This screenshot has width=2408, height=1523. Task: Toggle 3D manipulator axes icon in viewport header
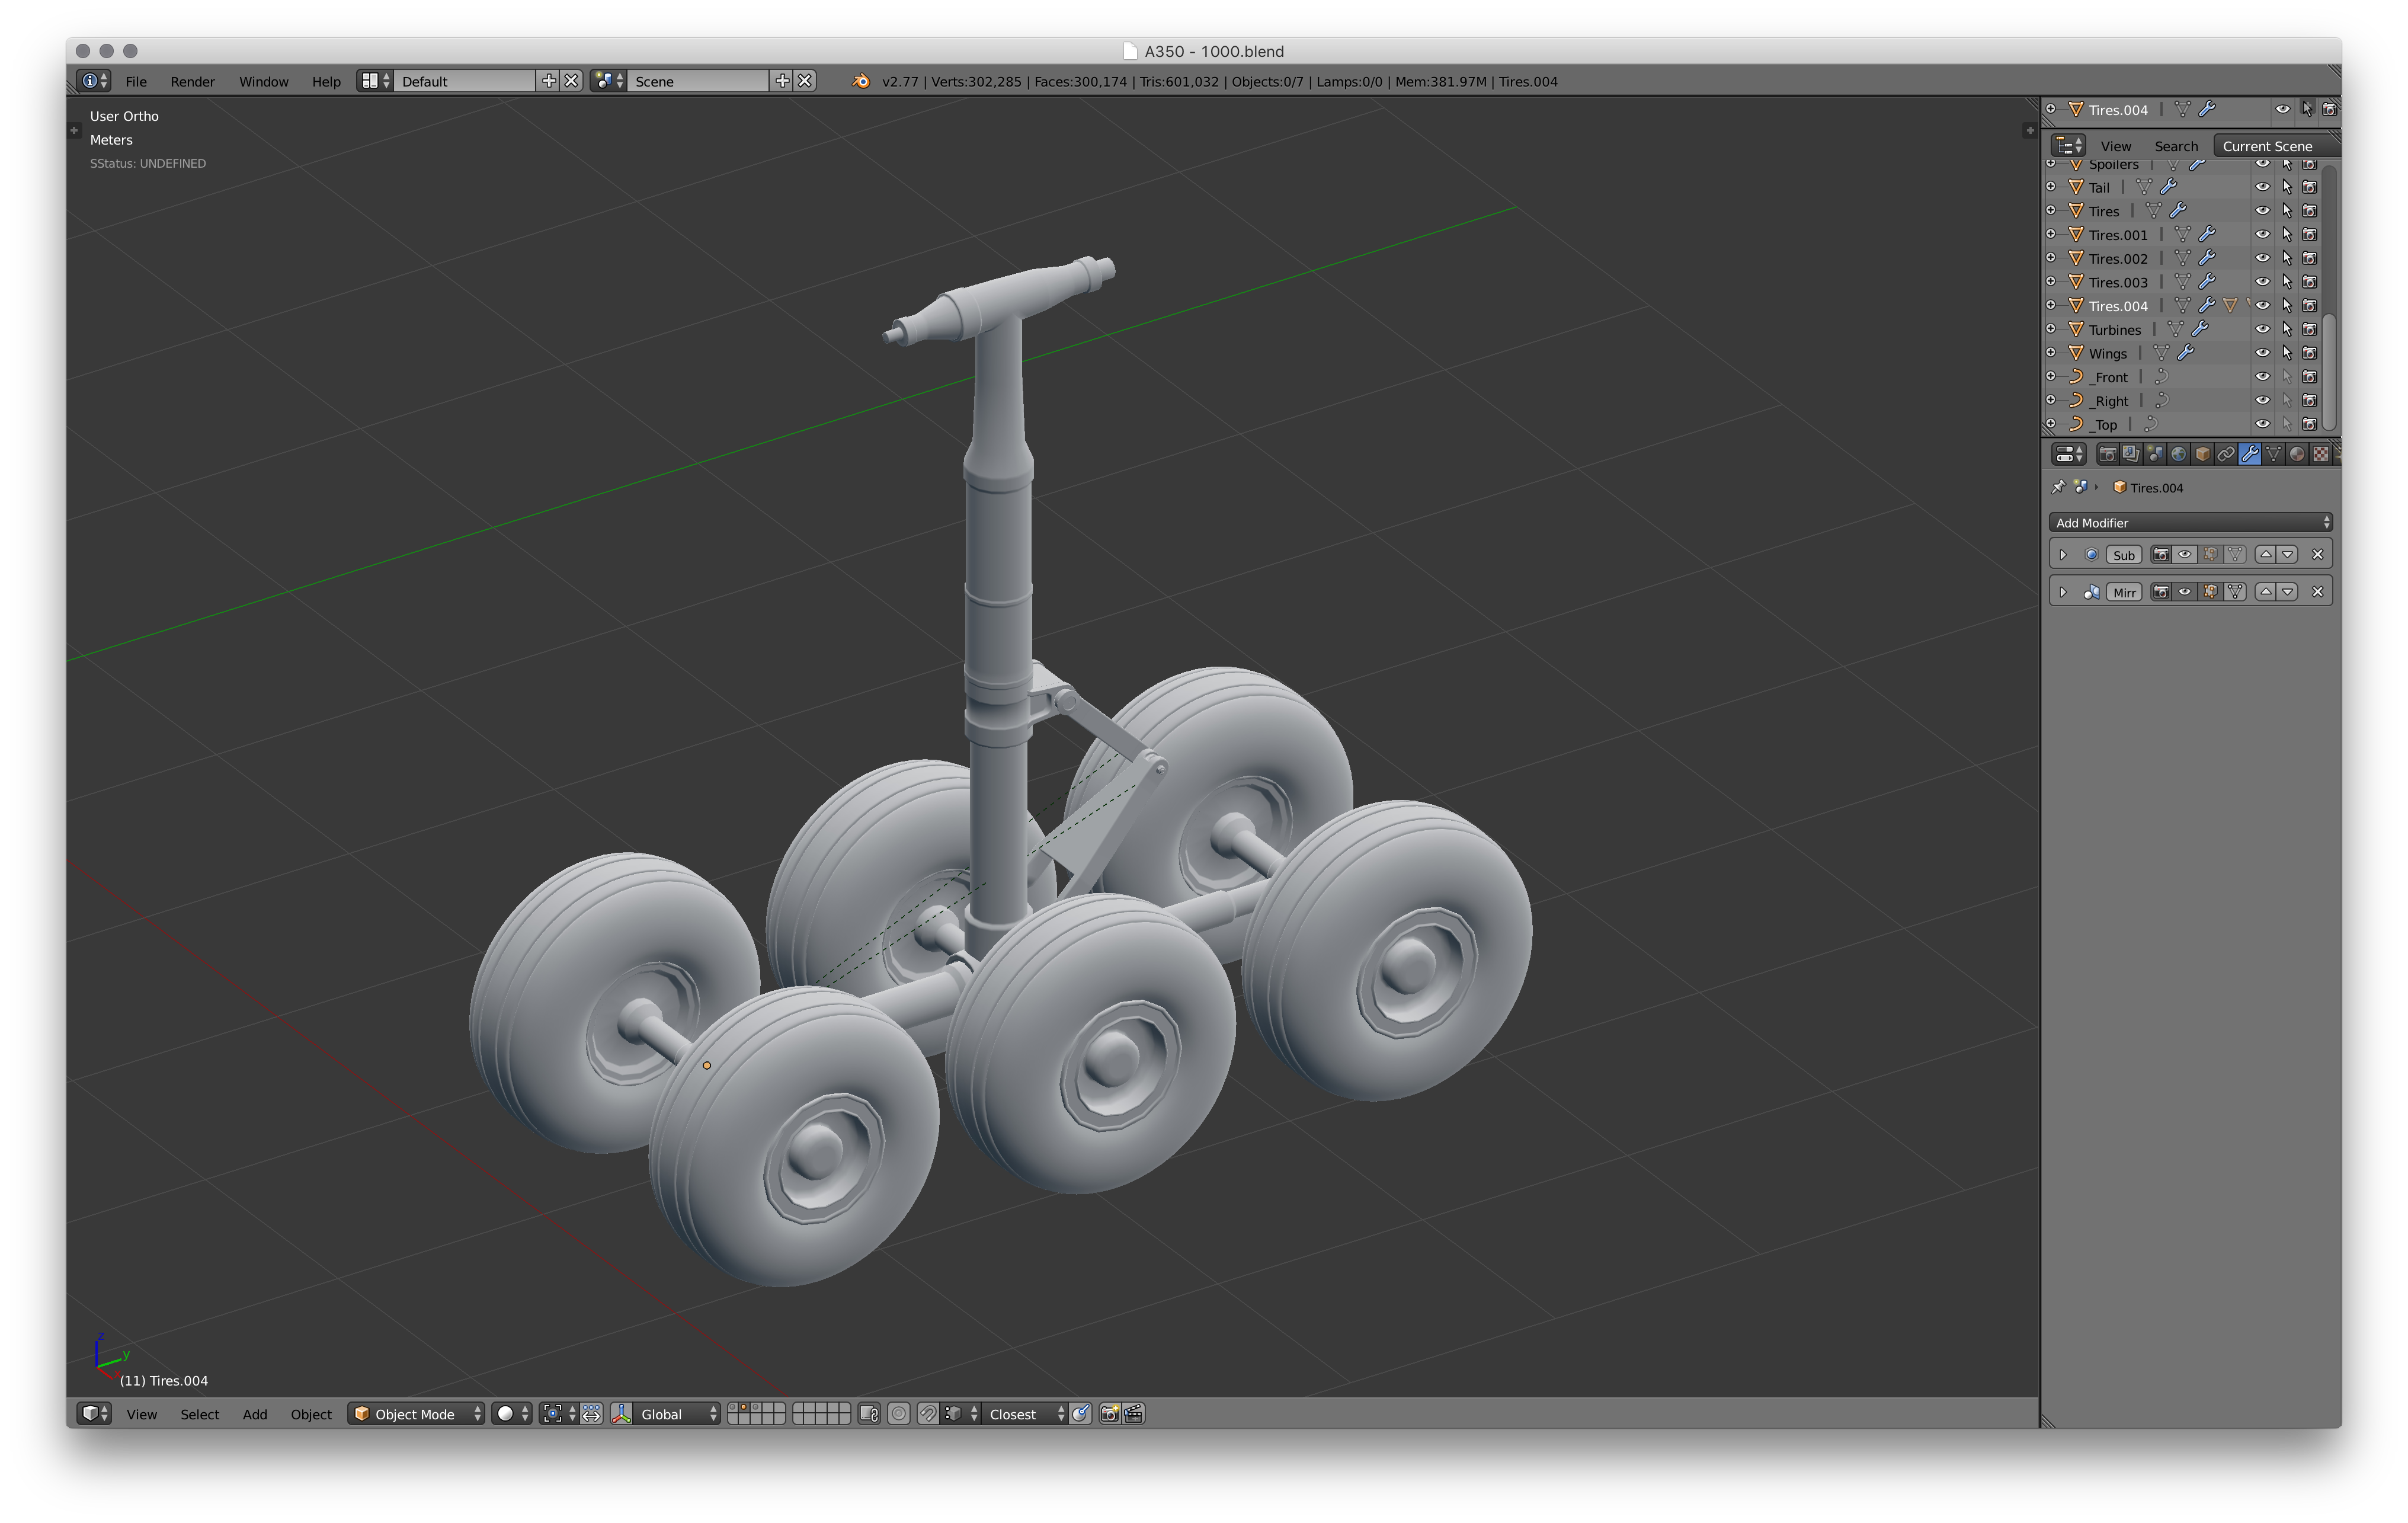pos(622,1413)
